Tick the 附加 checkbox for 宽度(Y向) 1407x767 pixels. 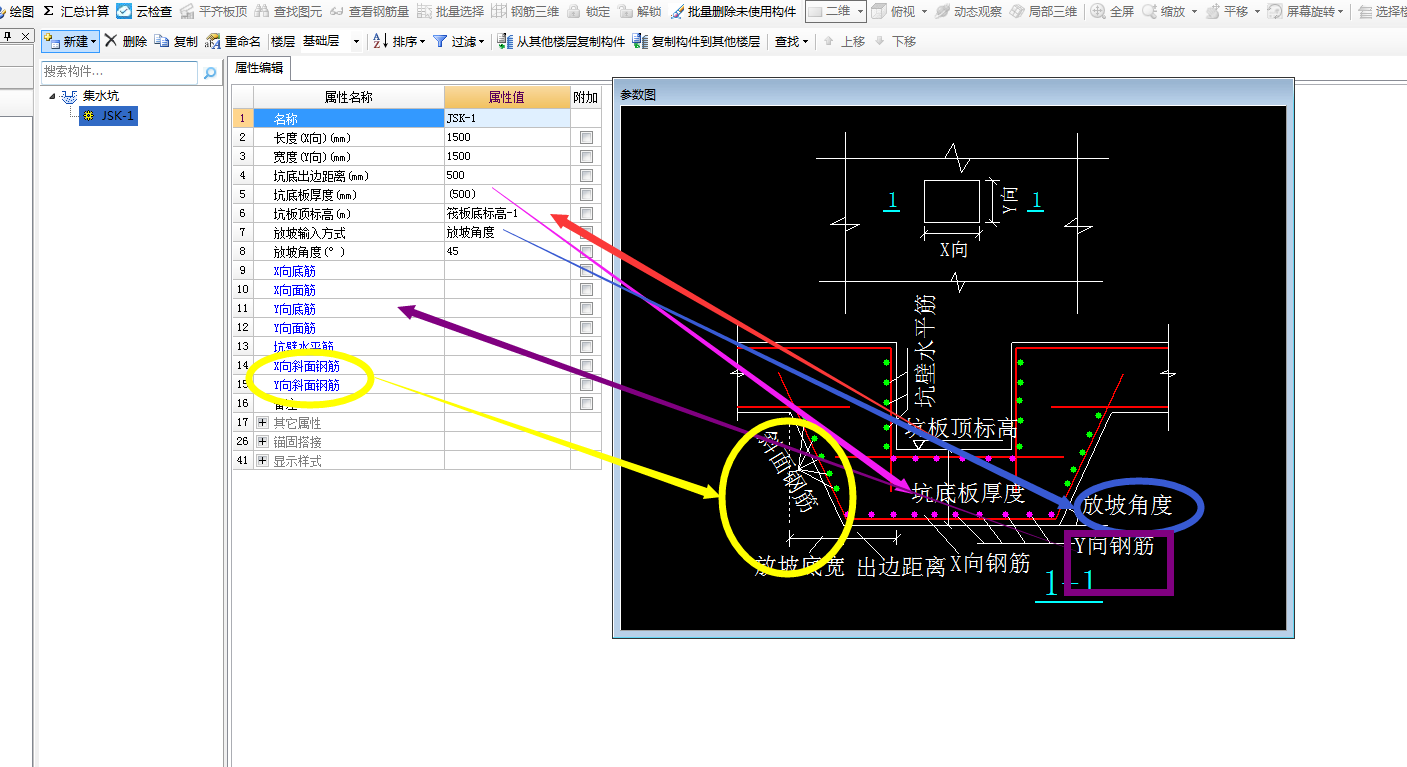point(586,156)
